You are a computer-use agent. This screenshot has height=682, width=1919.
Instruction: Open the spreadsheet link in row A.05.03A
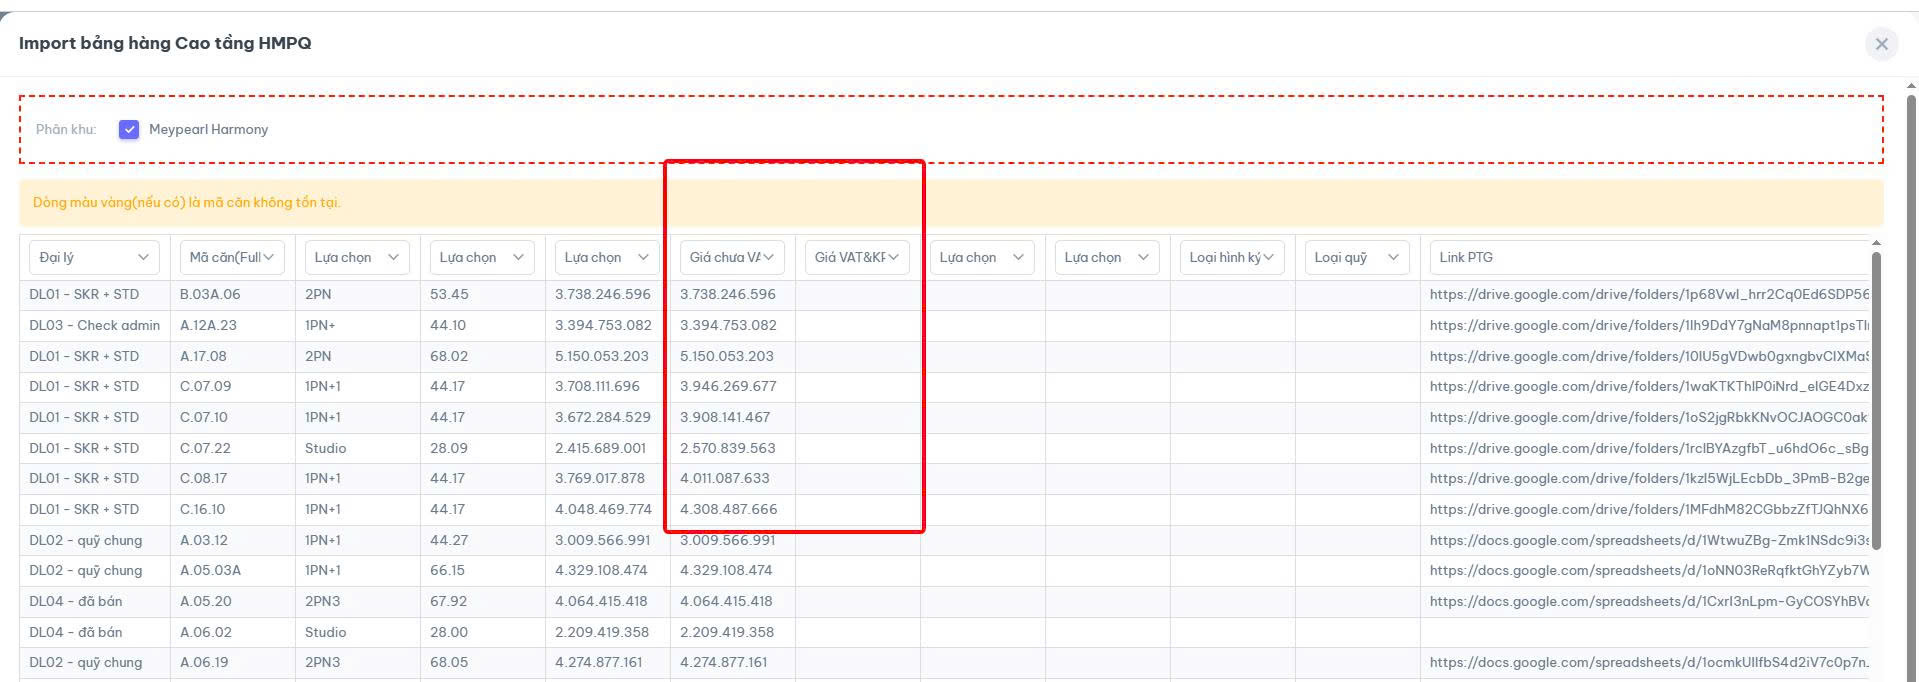coord(1649,570)
